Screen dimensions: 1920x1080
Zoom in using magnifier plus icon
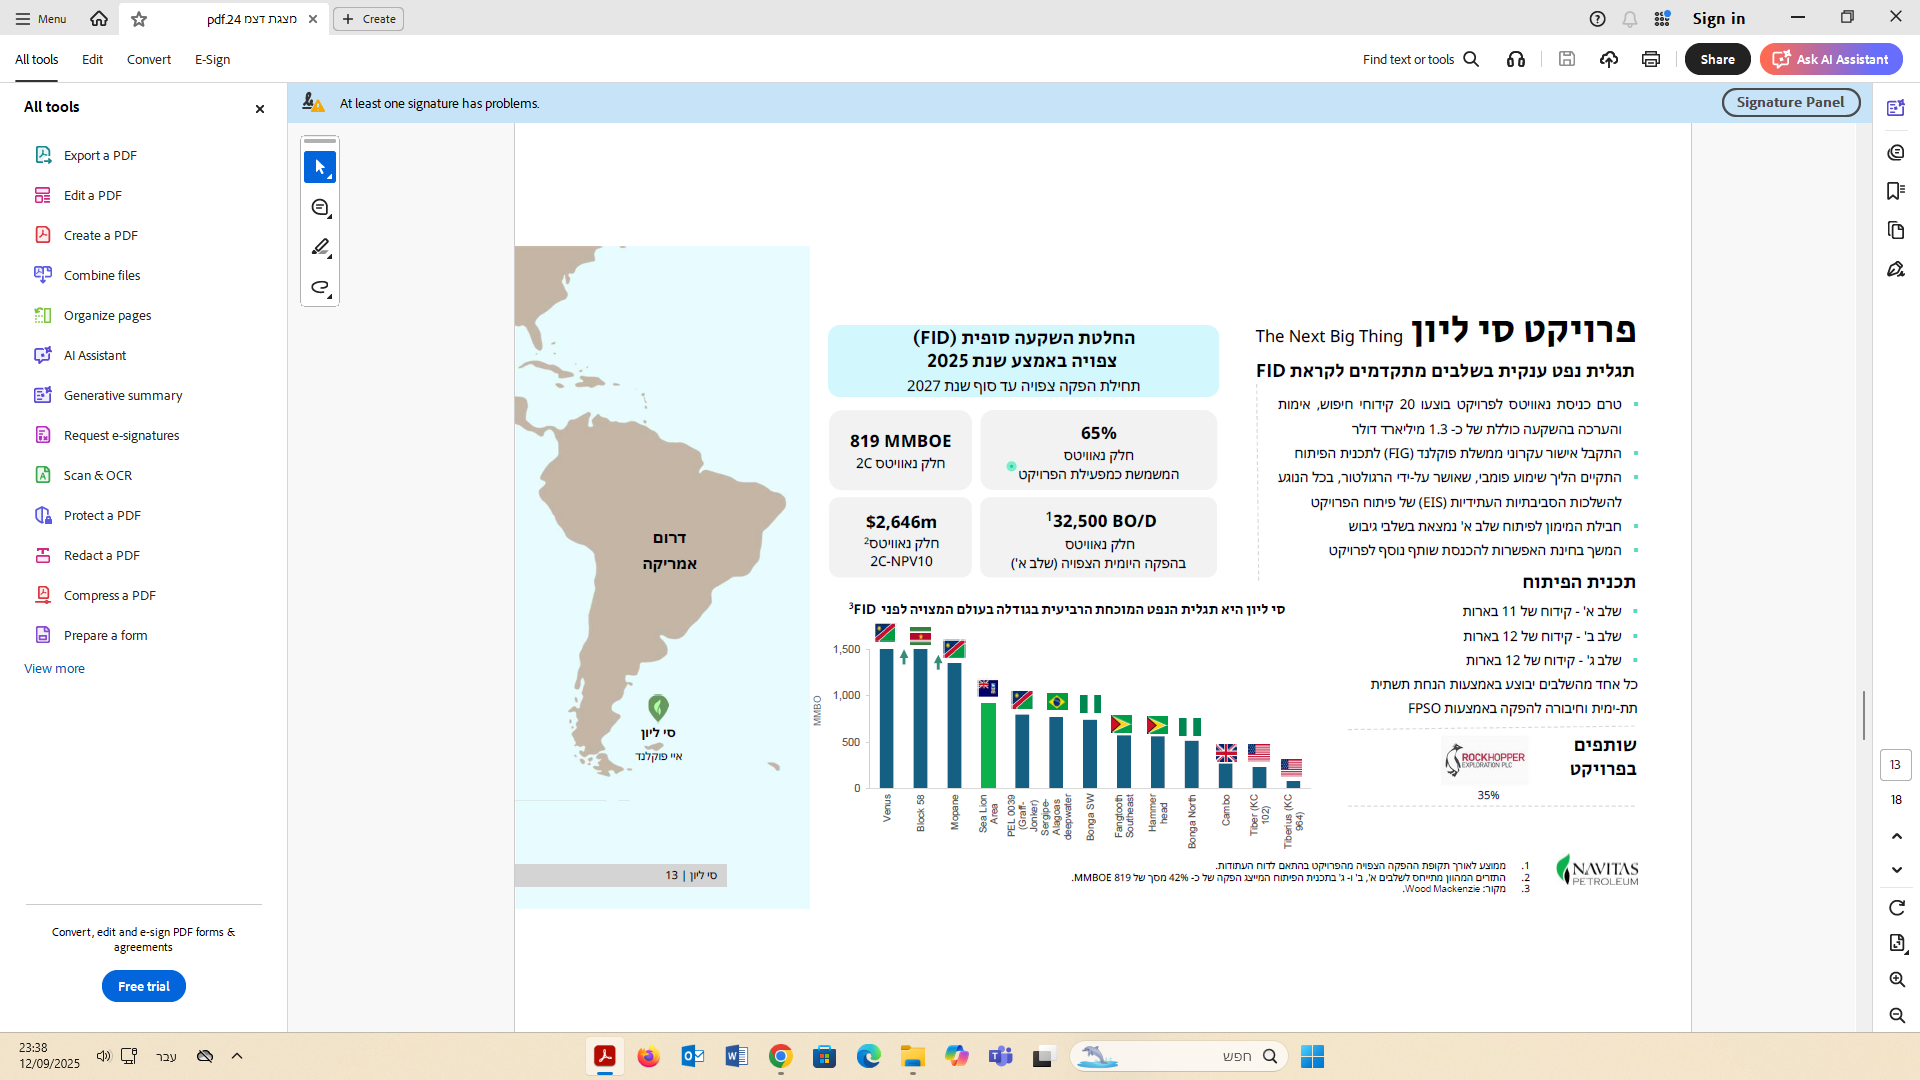1897,980
